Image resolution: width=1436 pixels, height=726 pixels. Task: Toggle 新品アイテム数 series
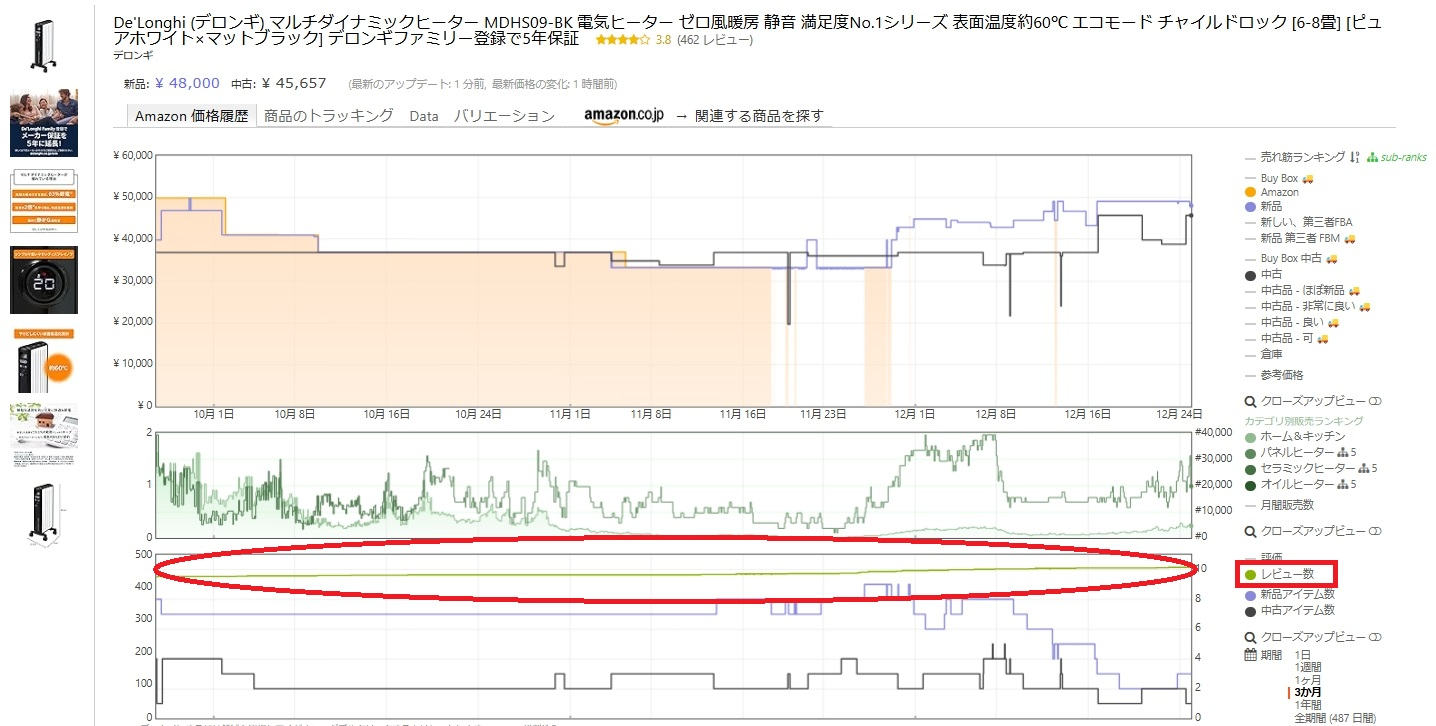[x=1289, y=594]
